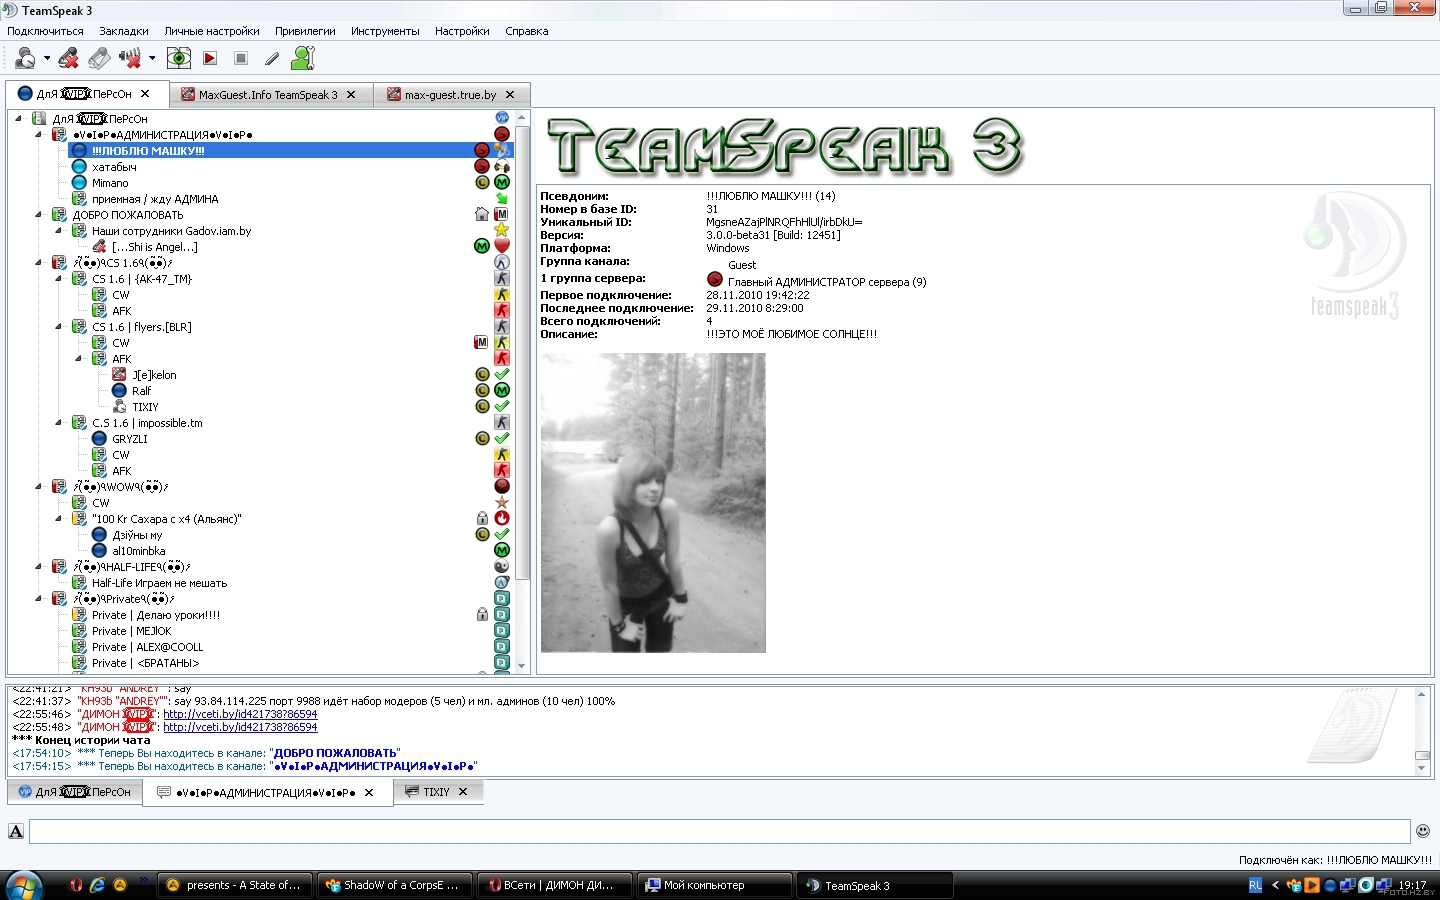Viewport: 1440px width, 900px height.
Task: Collapse the HALF-LIFE channel group
Action: pyautogui.click(x=39, y=566)
